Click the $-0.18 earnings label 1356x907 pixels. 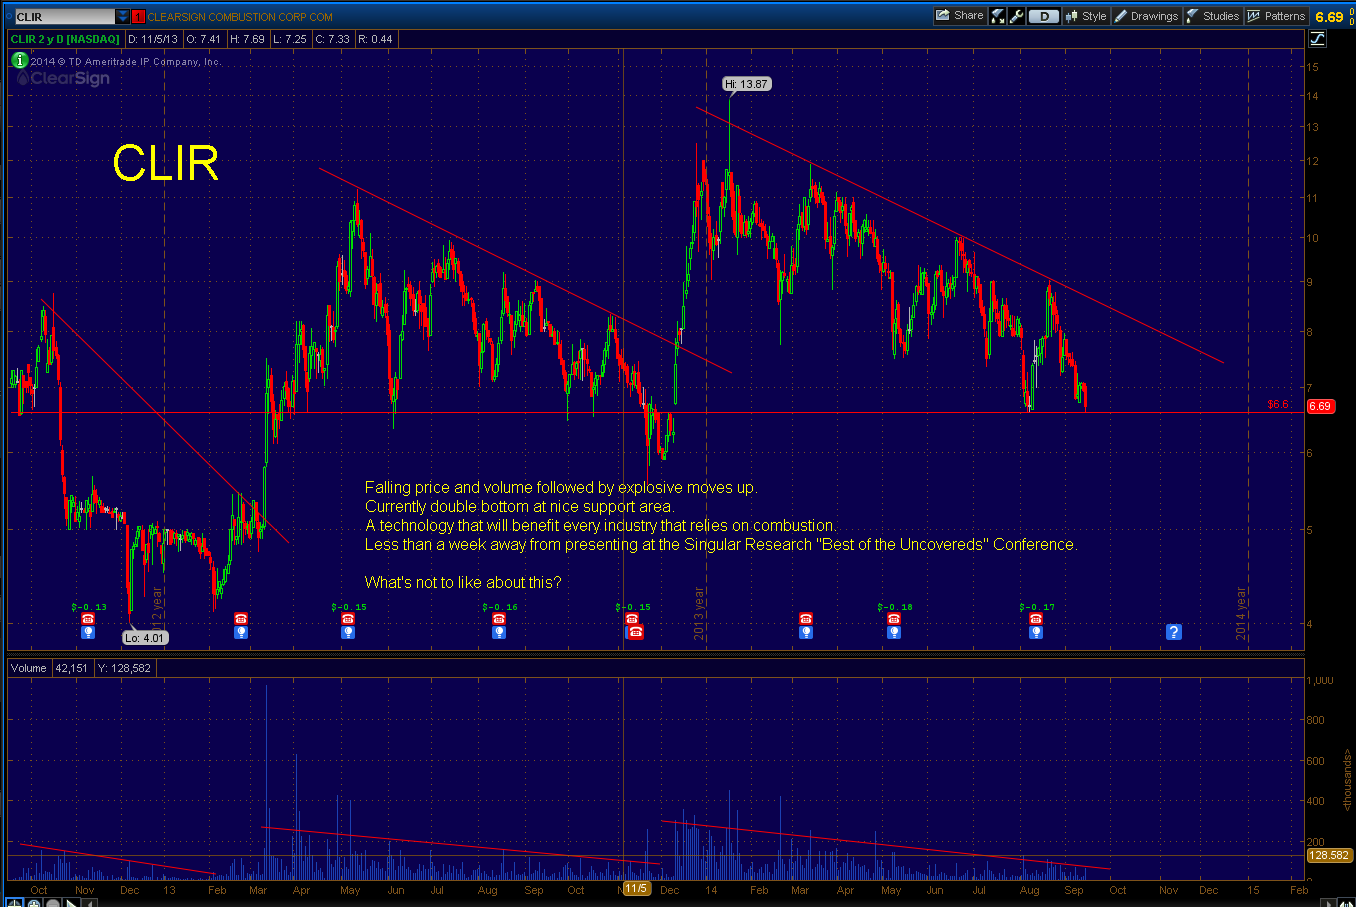894,607
